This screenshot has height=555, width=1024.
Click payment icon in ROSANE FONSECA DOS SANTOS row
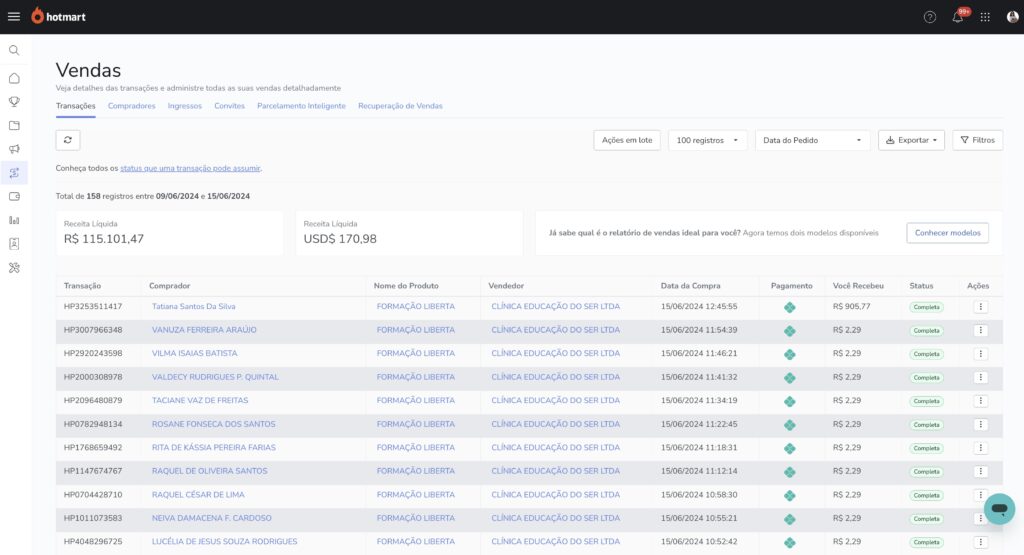(790, 425)
